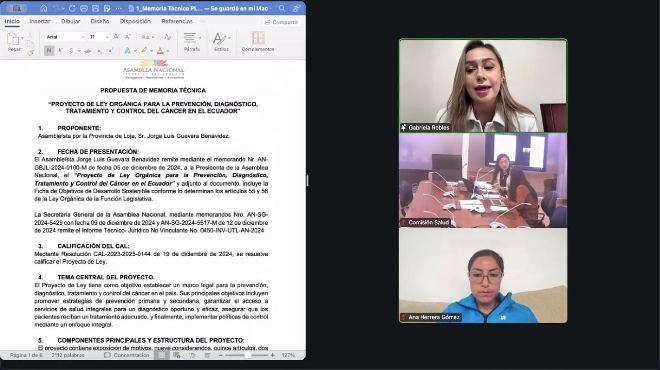Viewport: 660px width, 370px height.
Task: Apply the red font color
Action: [x=160, y=51]
